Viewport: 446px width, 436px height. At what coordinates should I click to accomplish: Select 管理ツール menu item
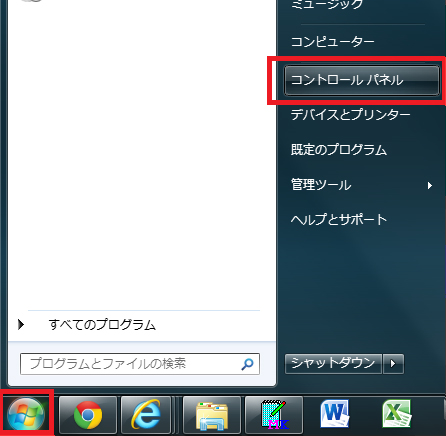pyautogui.click(x=321, y=185)
